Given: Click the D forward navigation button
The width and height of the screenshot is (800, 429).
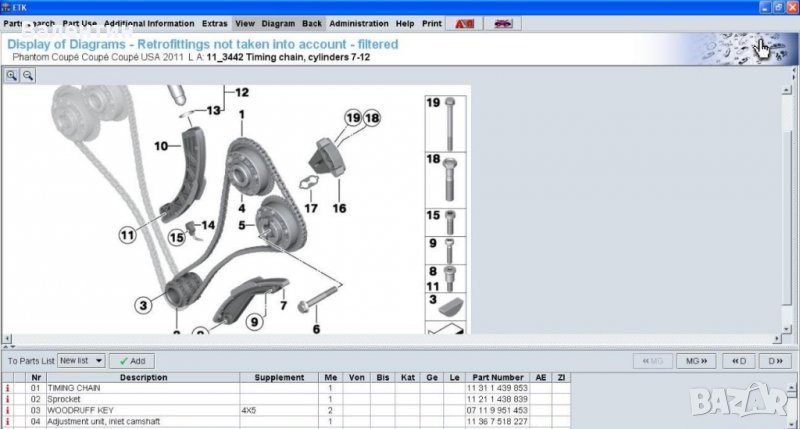Looking at the screenshot, I should 772,360.
